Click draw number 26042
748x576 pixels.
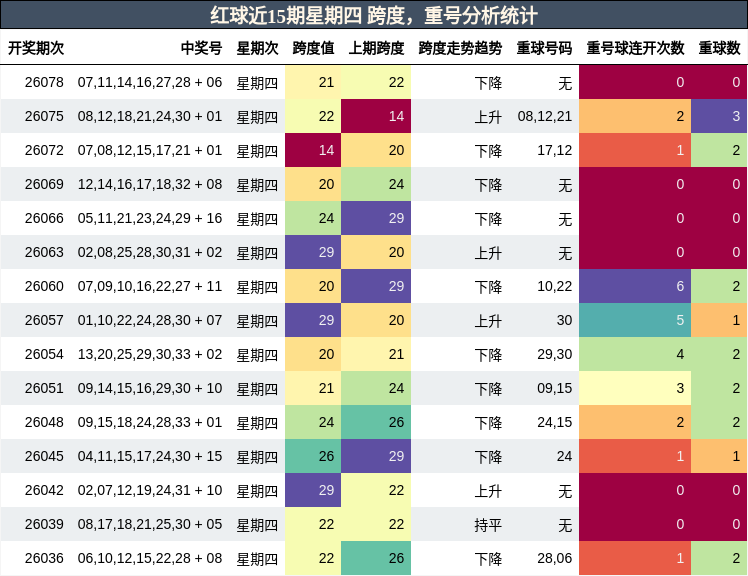[x=44, y=491]
